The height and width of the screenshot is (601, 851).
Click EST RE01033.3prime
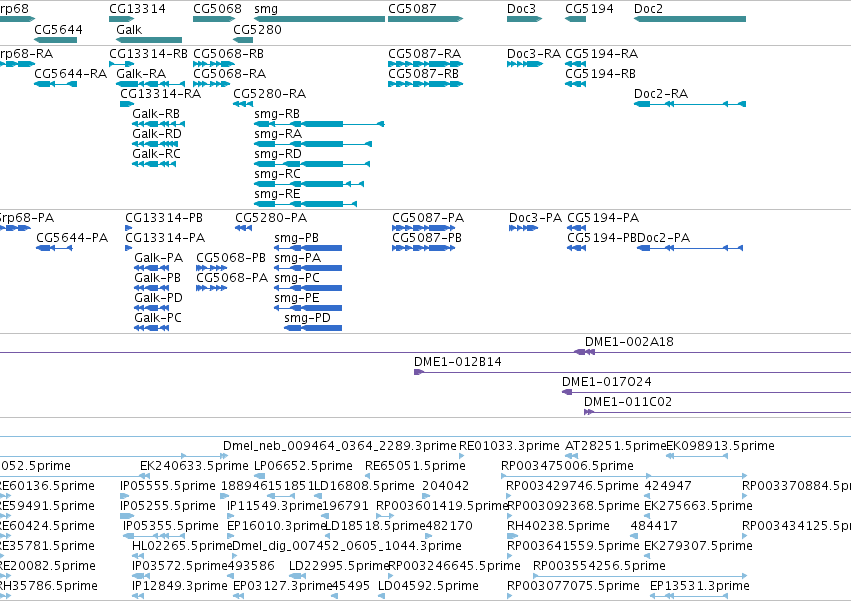click(461, 456)
